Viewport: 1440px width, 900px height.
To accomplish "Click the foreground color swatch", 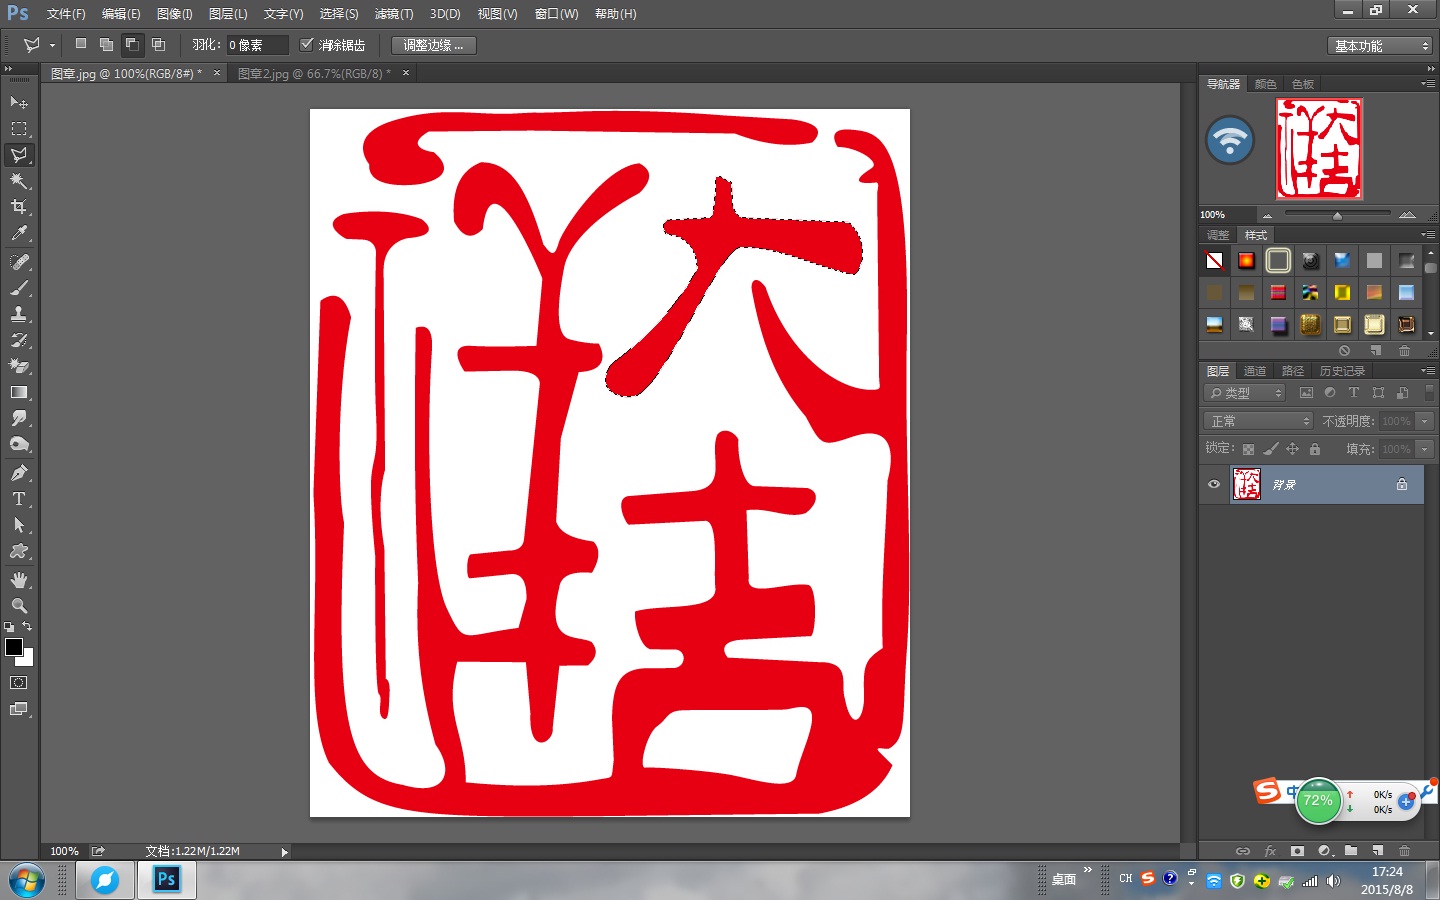I will (14, 647).
